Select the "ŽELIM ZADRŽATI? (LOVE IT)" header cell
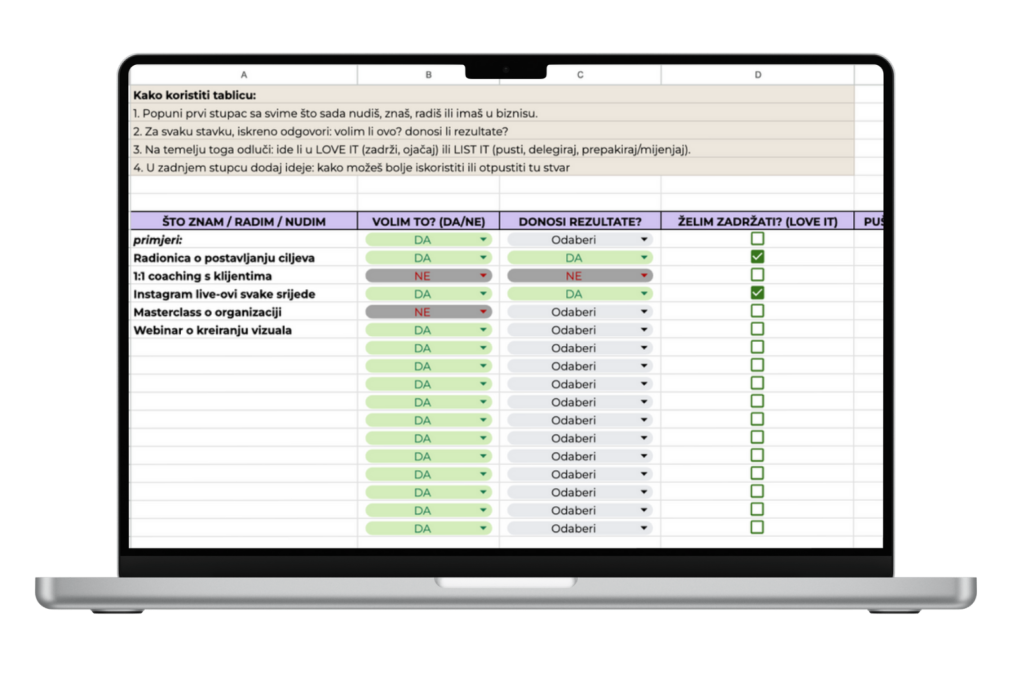 757,221
